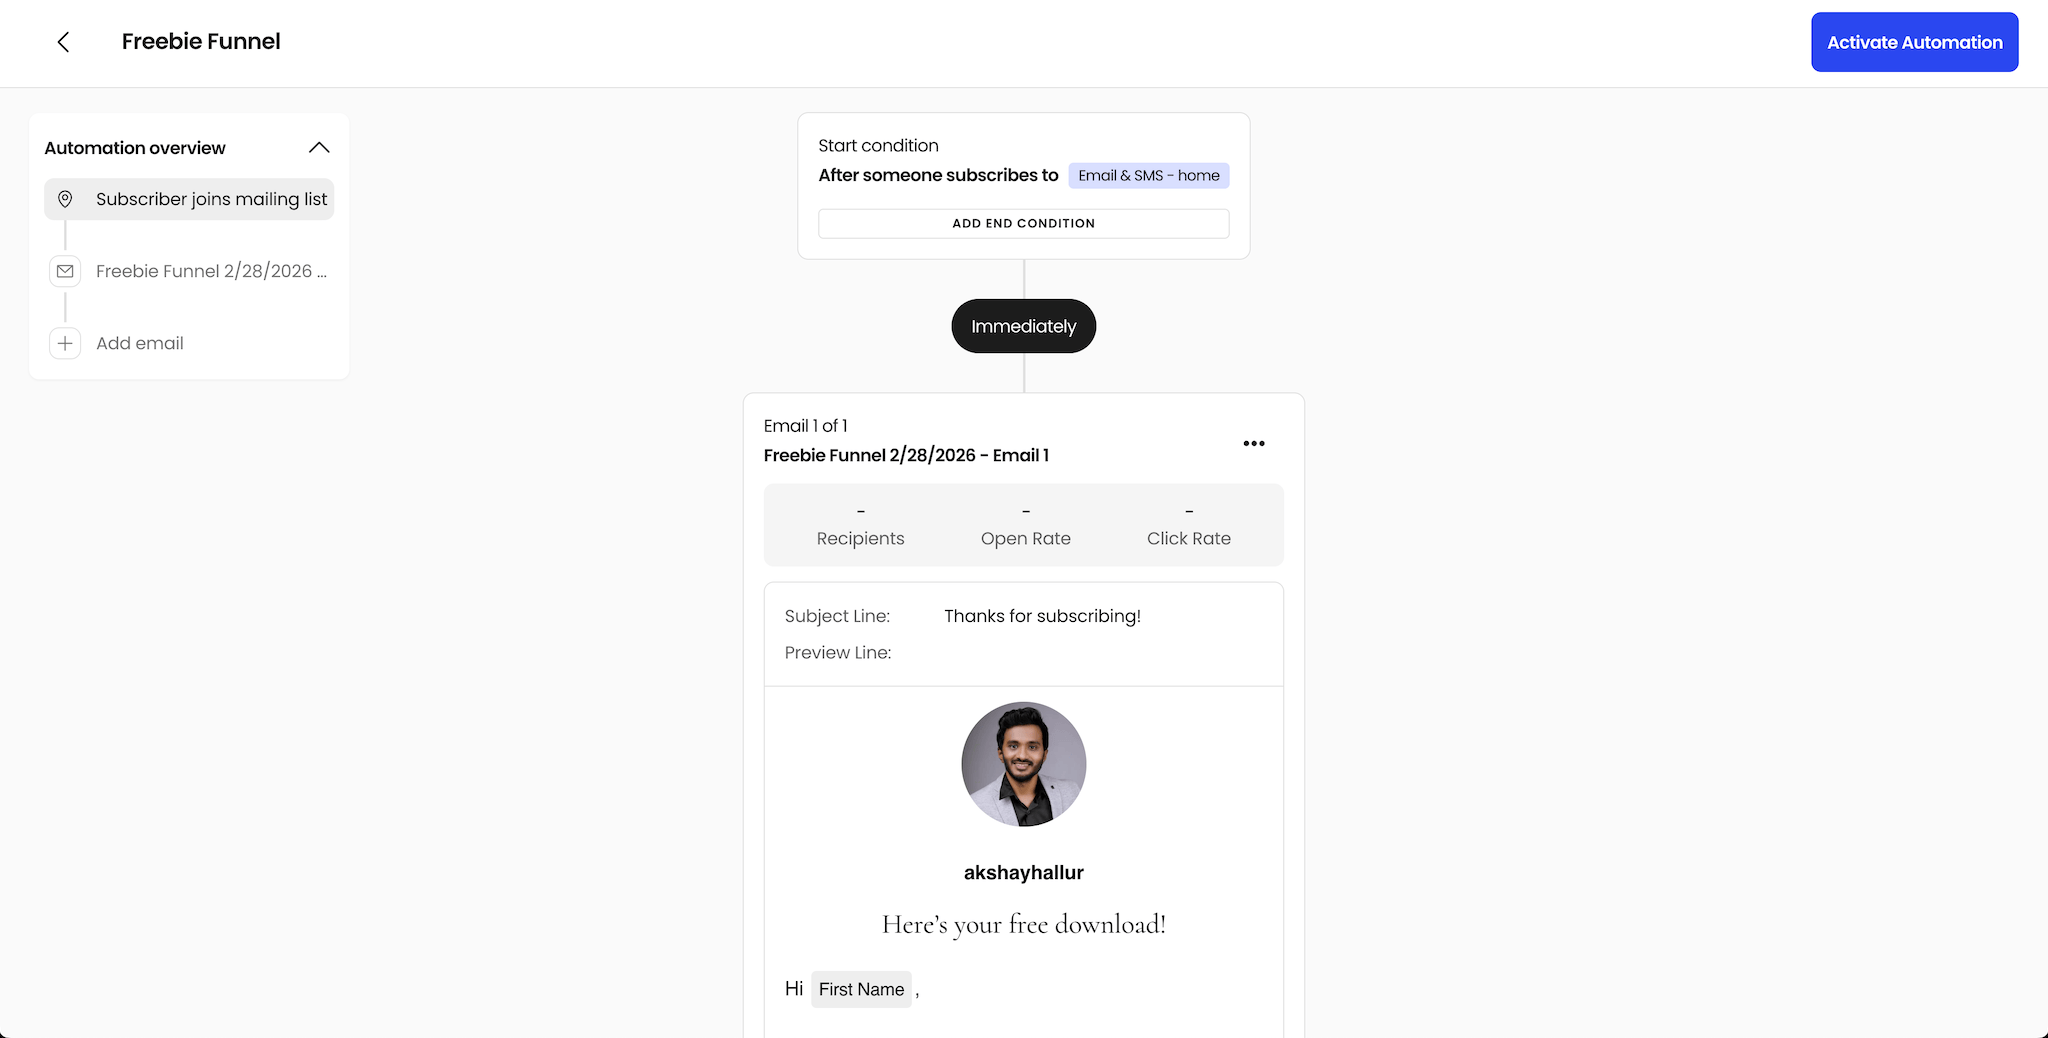Click the location pin icon beside Subscriber joins

pos(66,199)
